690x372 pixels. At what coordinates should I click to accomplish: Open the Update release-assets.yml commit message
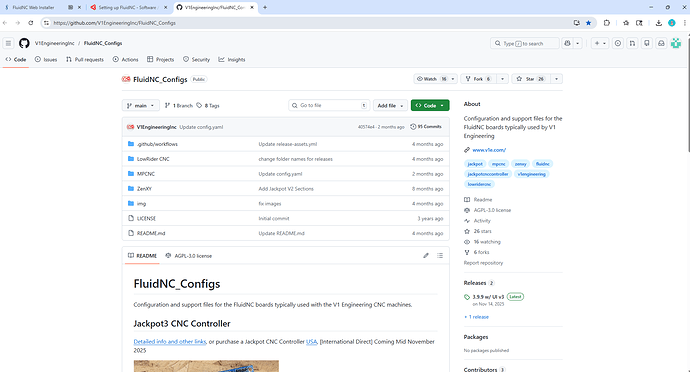click(x=288, y=144)
